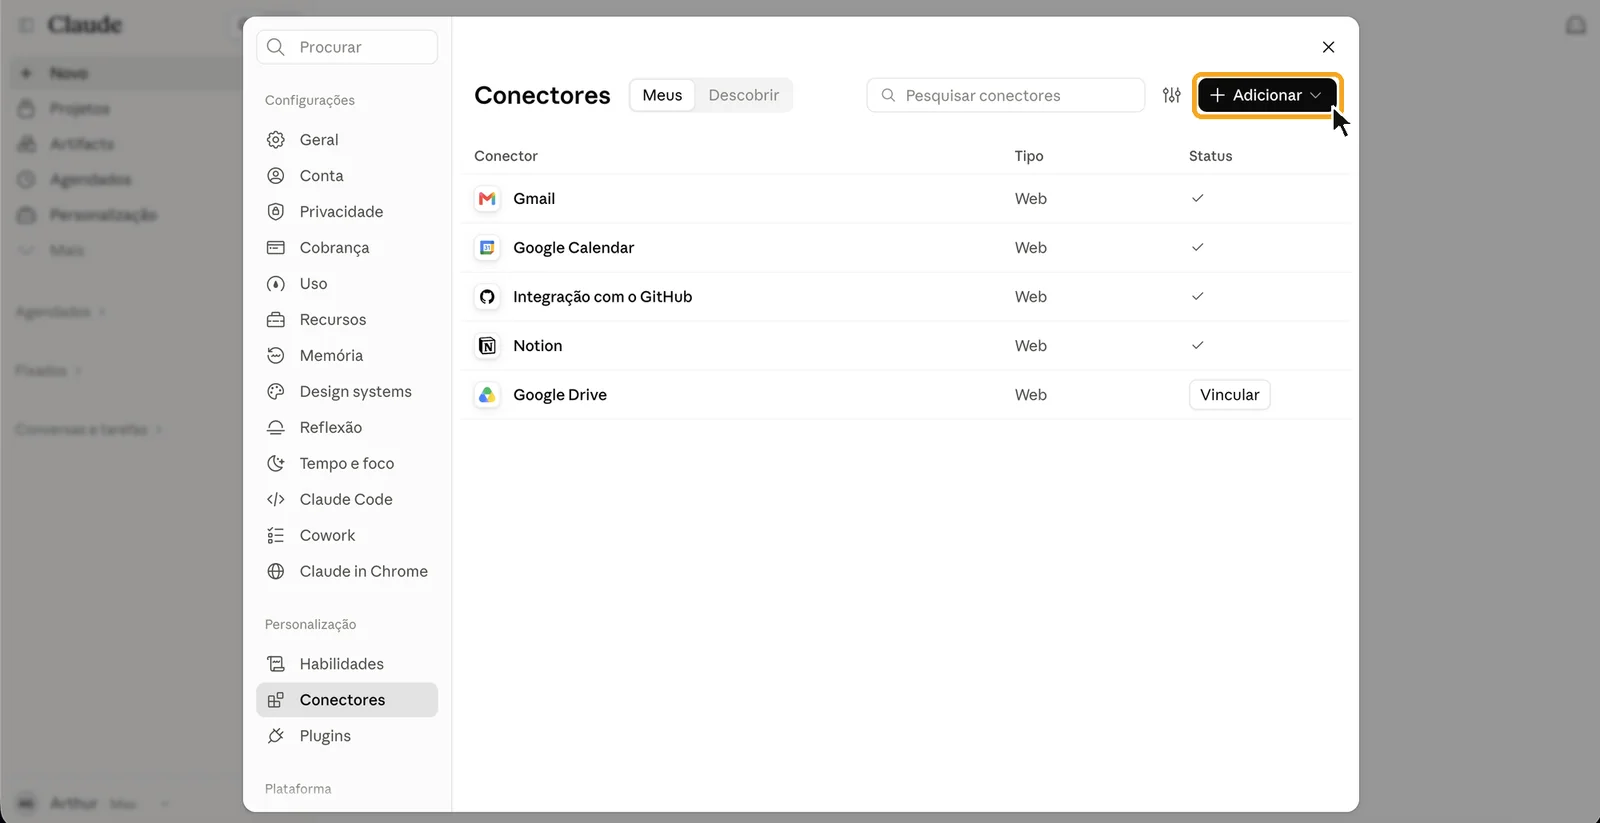Click the Google Calendar connector icon
This screenshot has height=823, width=1600.
pyautogui.click(x=487, y=248)
